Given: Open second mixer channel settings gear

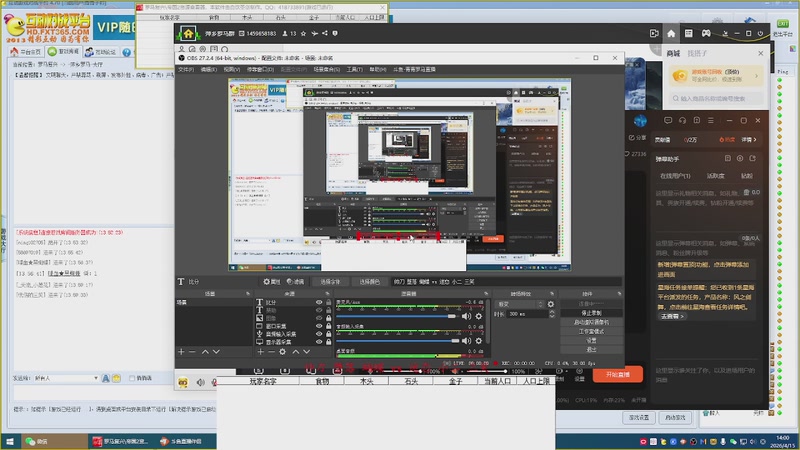Looking at the screenshot, I should (479, 341).
